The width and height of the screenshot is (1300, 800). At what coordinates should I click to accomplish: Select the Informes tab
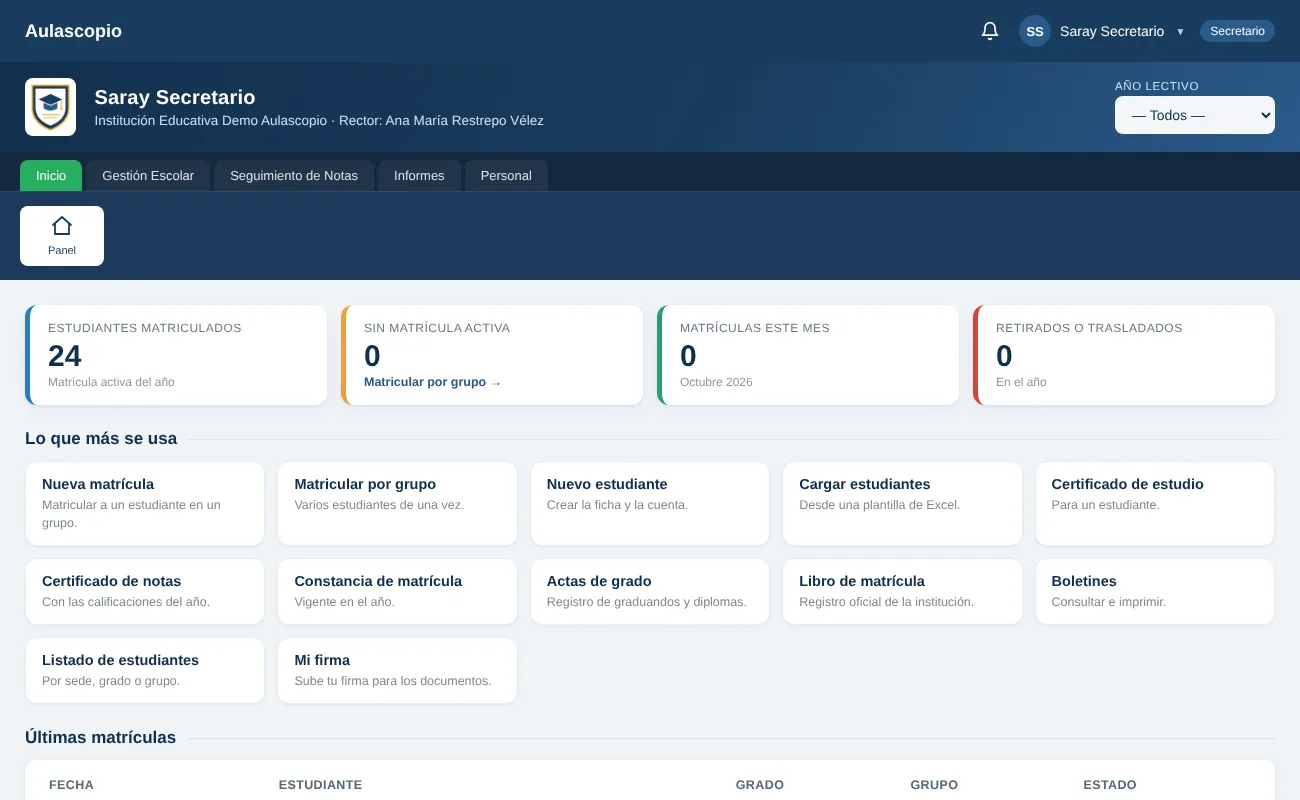[x=419, y=175]
